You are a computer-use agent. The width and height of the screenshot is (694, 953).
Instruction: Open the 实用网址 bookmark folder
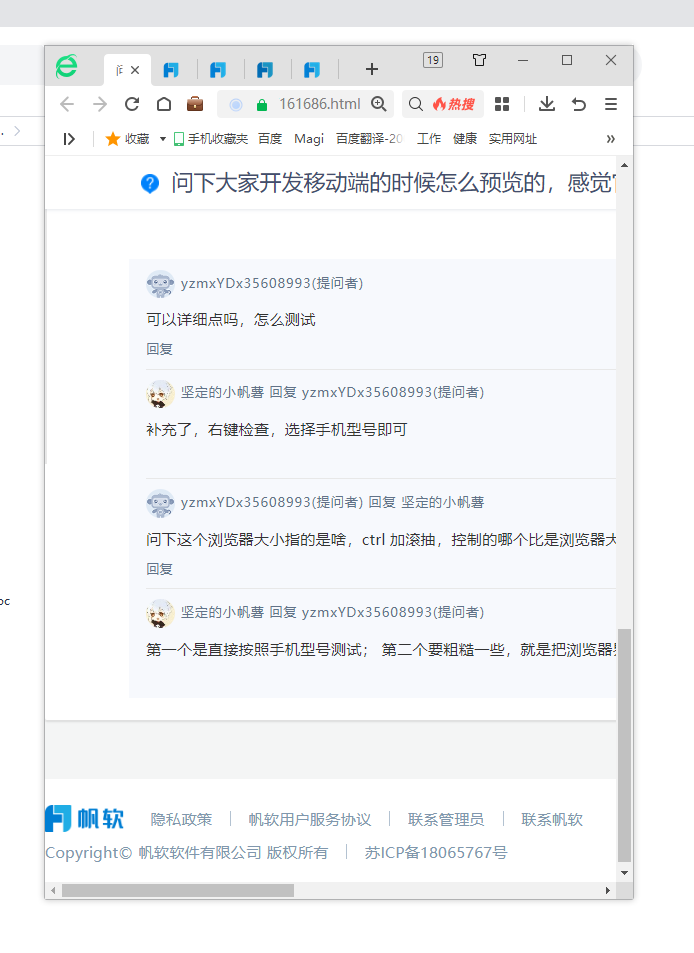(513, 139)
